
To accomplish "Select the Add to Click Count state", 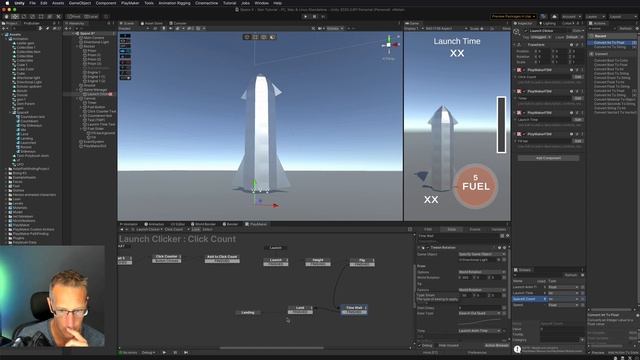I will tap(222, 258).
